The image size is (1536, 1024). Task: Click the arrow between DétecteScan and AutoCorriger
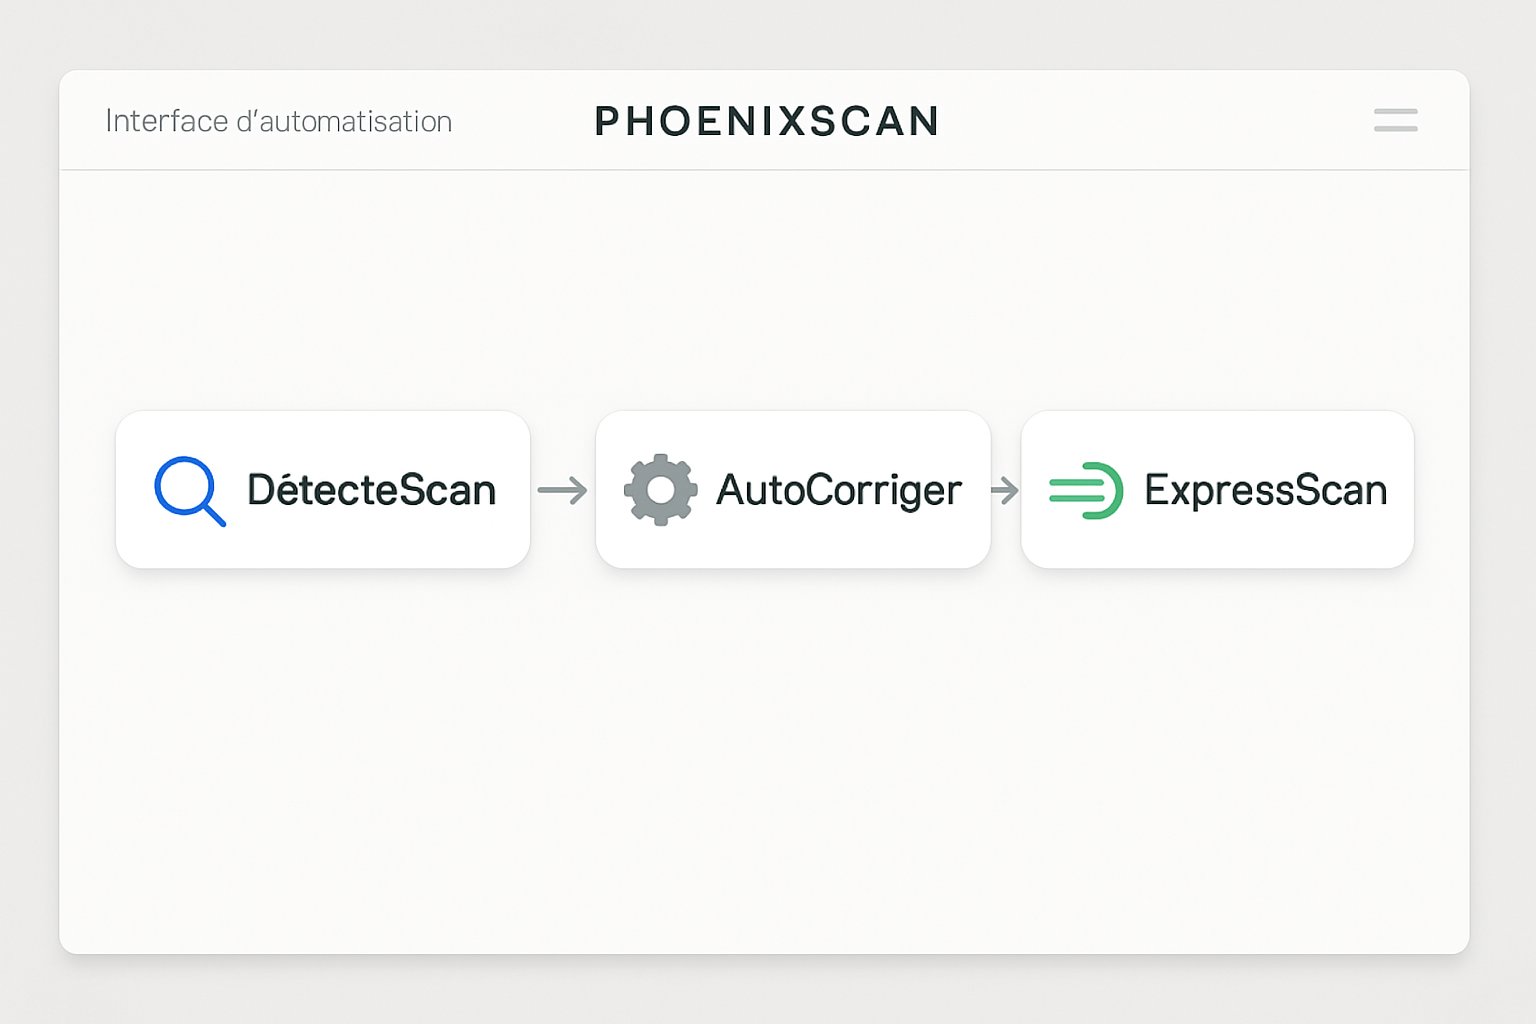click(x=563, y=490)
